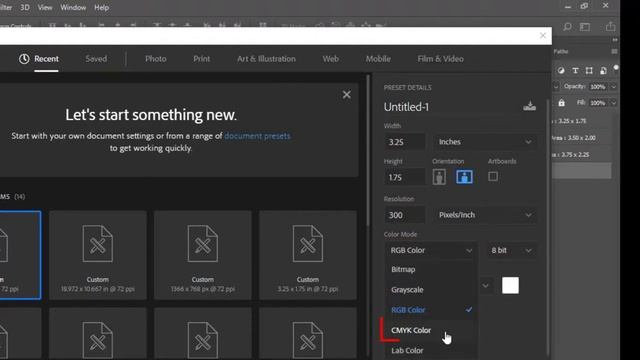Click the share image icon
The height and width of the screenshot is (360, 640).
(x=610, y=27)
